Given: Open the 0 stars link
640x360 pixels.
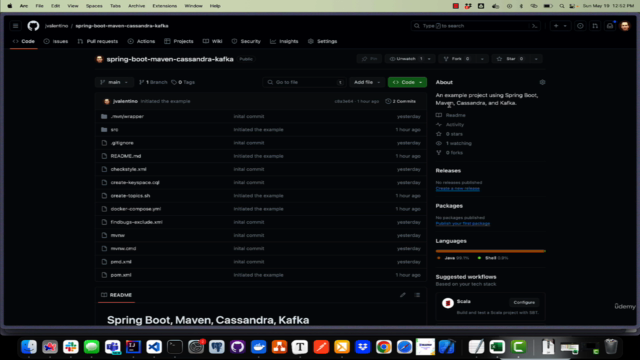Looking at the screenshot, I should pyautogui.click(x=454, y=134).
